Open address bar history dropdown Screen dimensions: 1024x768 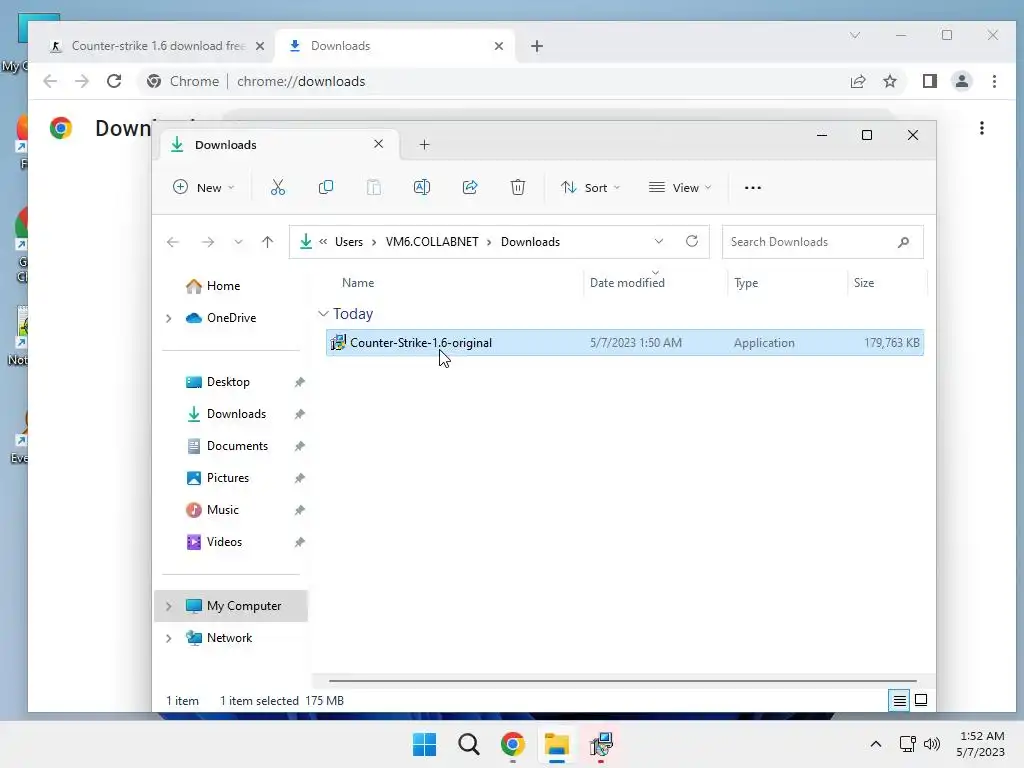coord(659,241)
